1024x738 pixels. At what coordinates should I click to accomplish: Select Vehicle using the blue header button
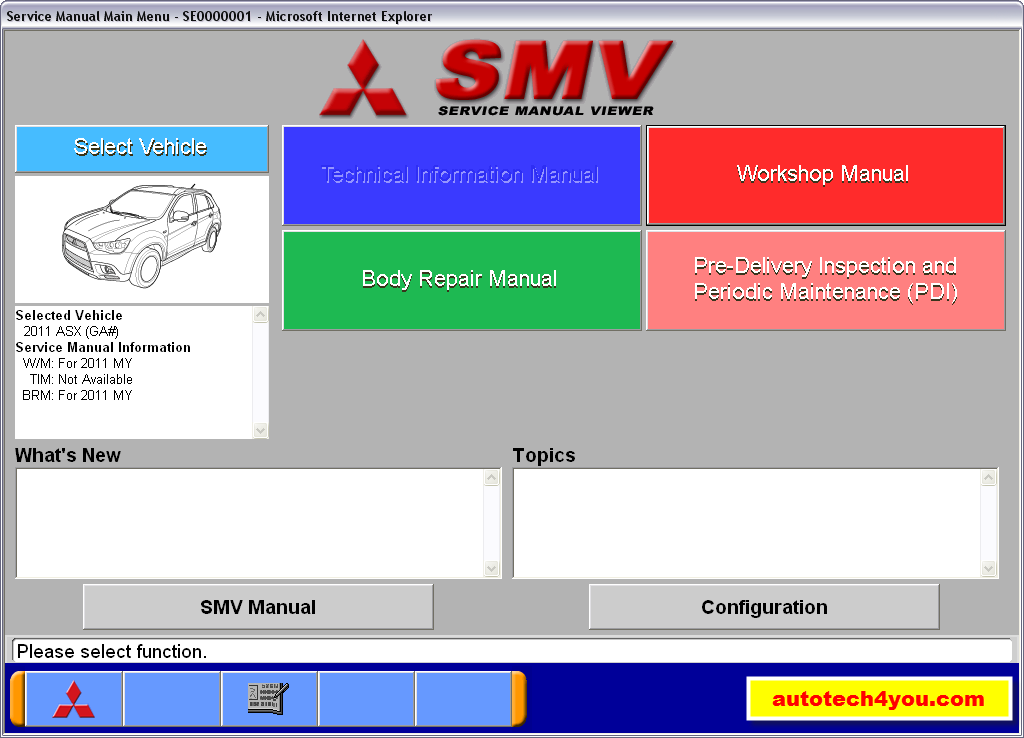coord(142,148)
